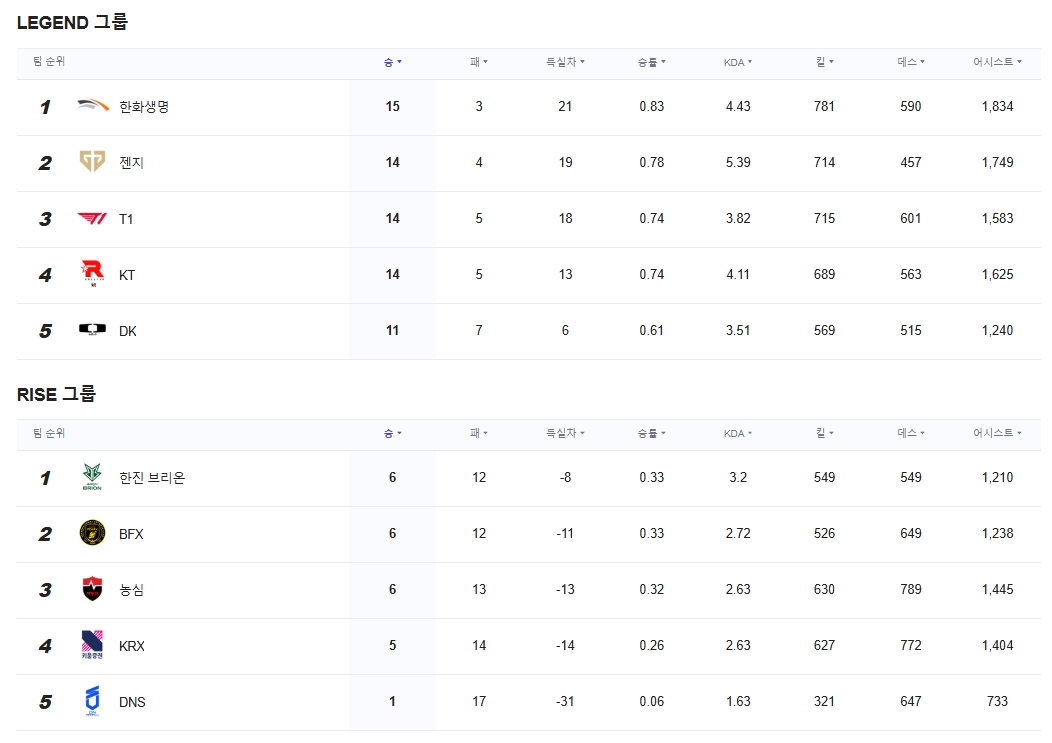Screen dimensions: 1052x743
Task: Sort RISE group by 데스 column
Action: [910, 433]
